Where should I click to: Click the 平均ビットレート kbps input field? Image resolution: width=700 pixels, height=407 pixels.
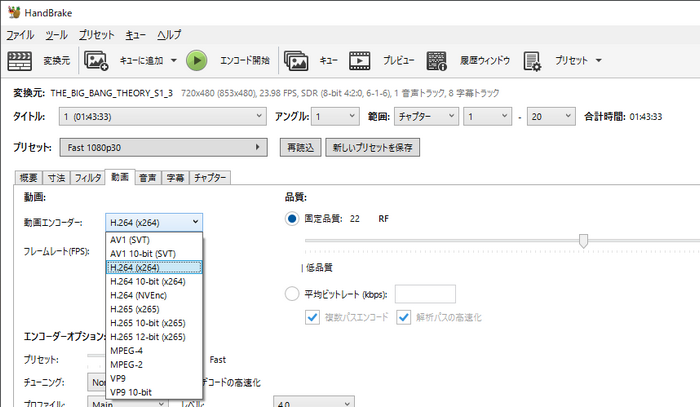425,294
